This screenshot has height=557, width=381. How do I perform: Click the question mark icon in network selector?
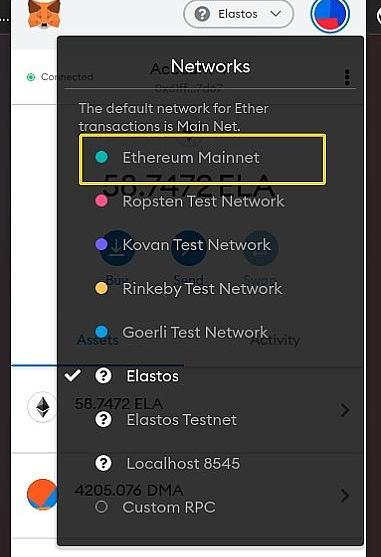pos(202,14)
